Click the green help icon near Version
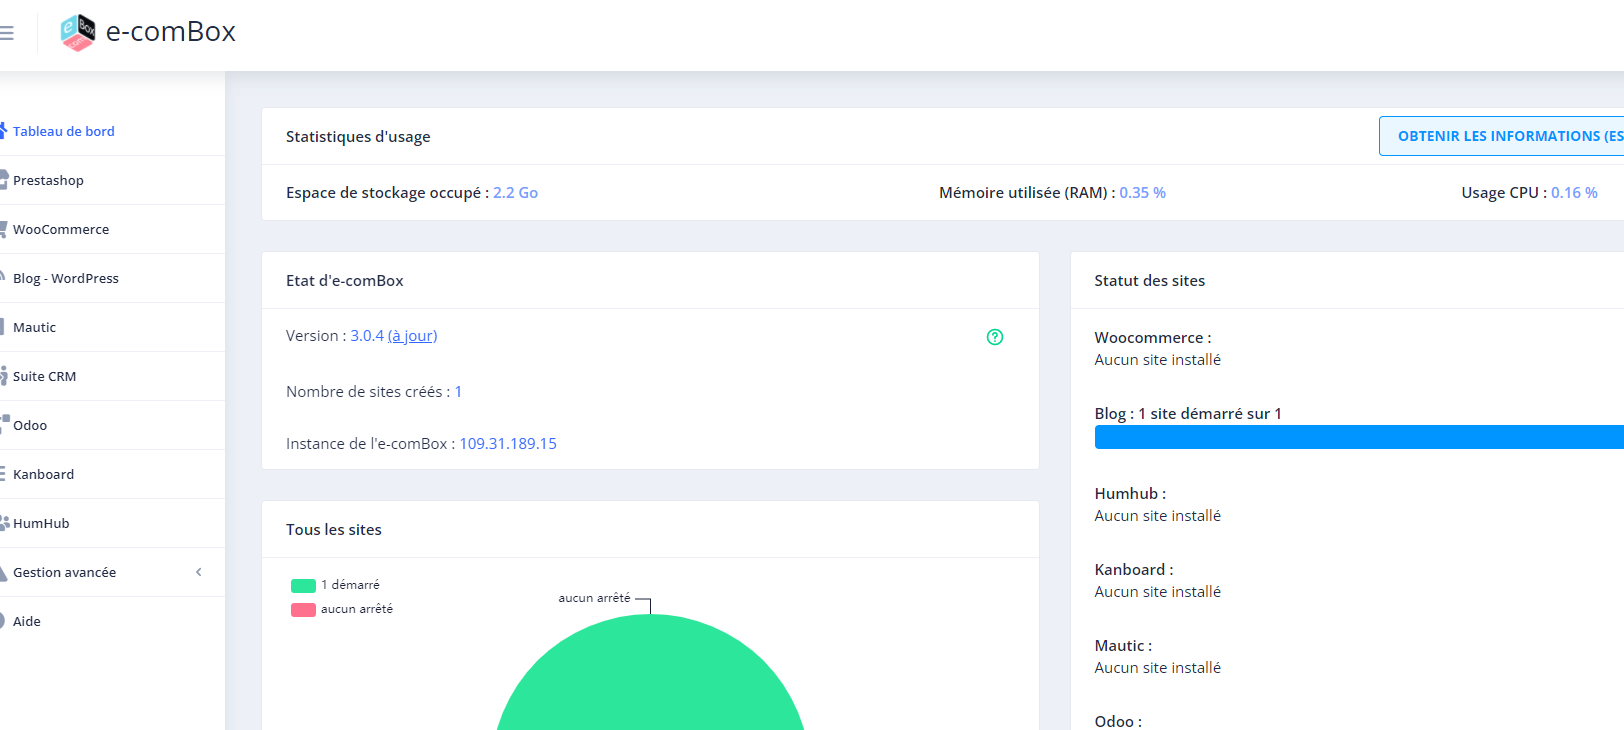 click(x=994, y=337)
